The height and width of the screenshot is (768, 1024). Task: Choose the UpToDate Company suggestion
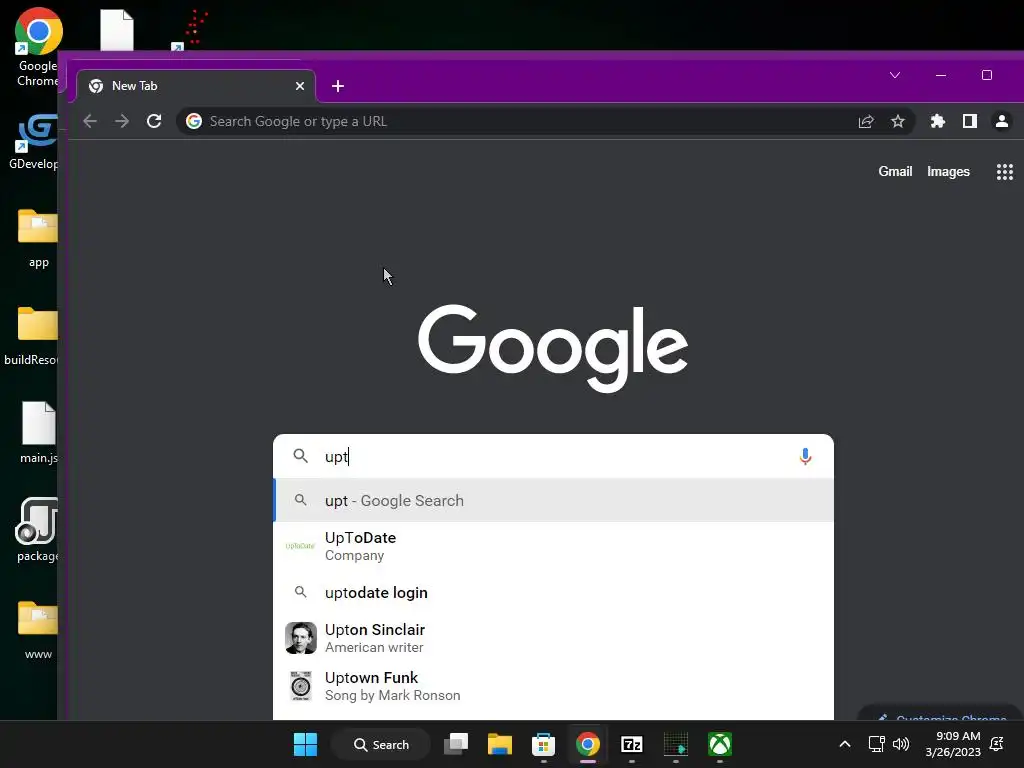(553, 546)
